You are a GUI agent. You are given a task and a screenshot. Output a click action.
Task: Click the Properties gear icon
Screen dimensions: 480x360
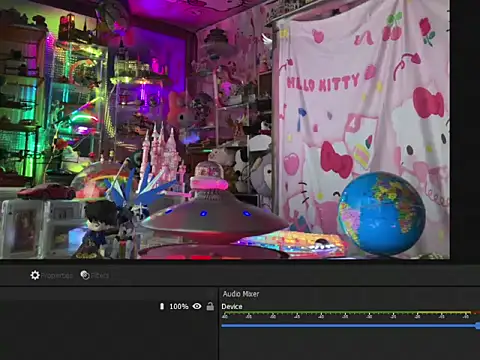[35, 275]
